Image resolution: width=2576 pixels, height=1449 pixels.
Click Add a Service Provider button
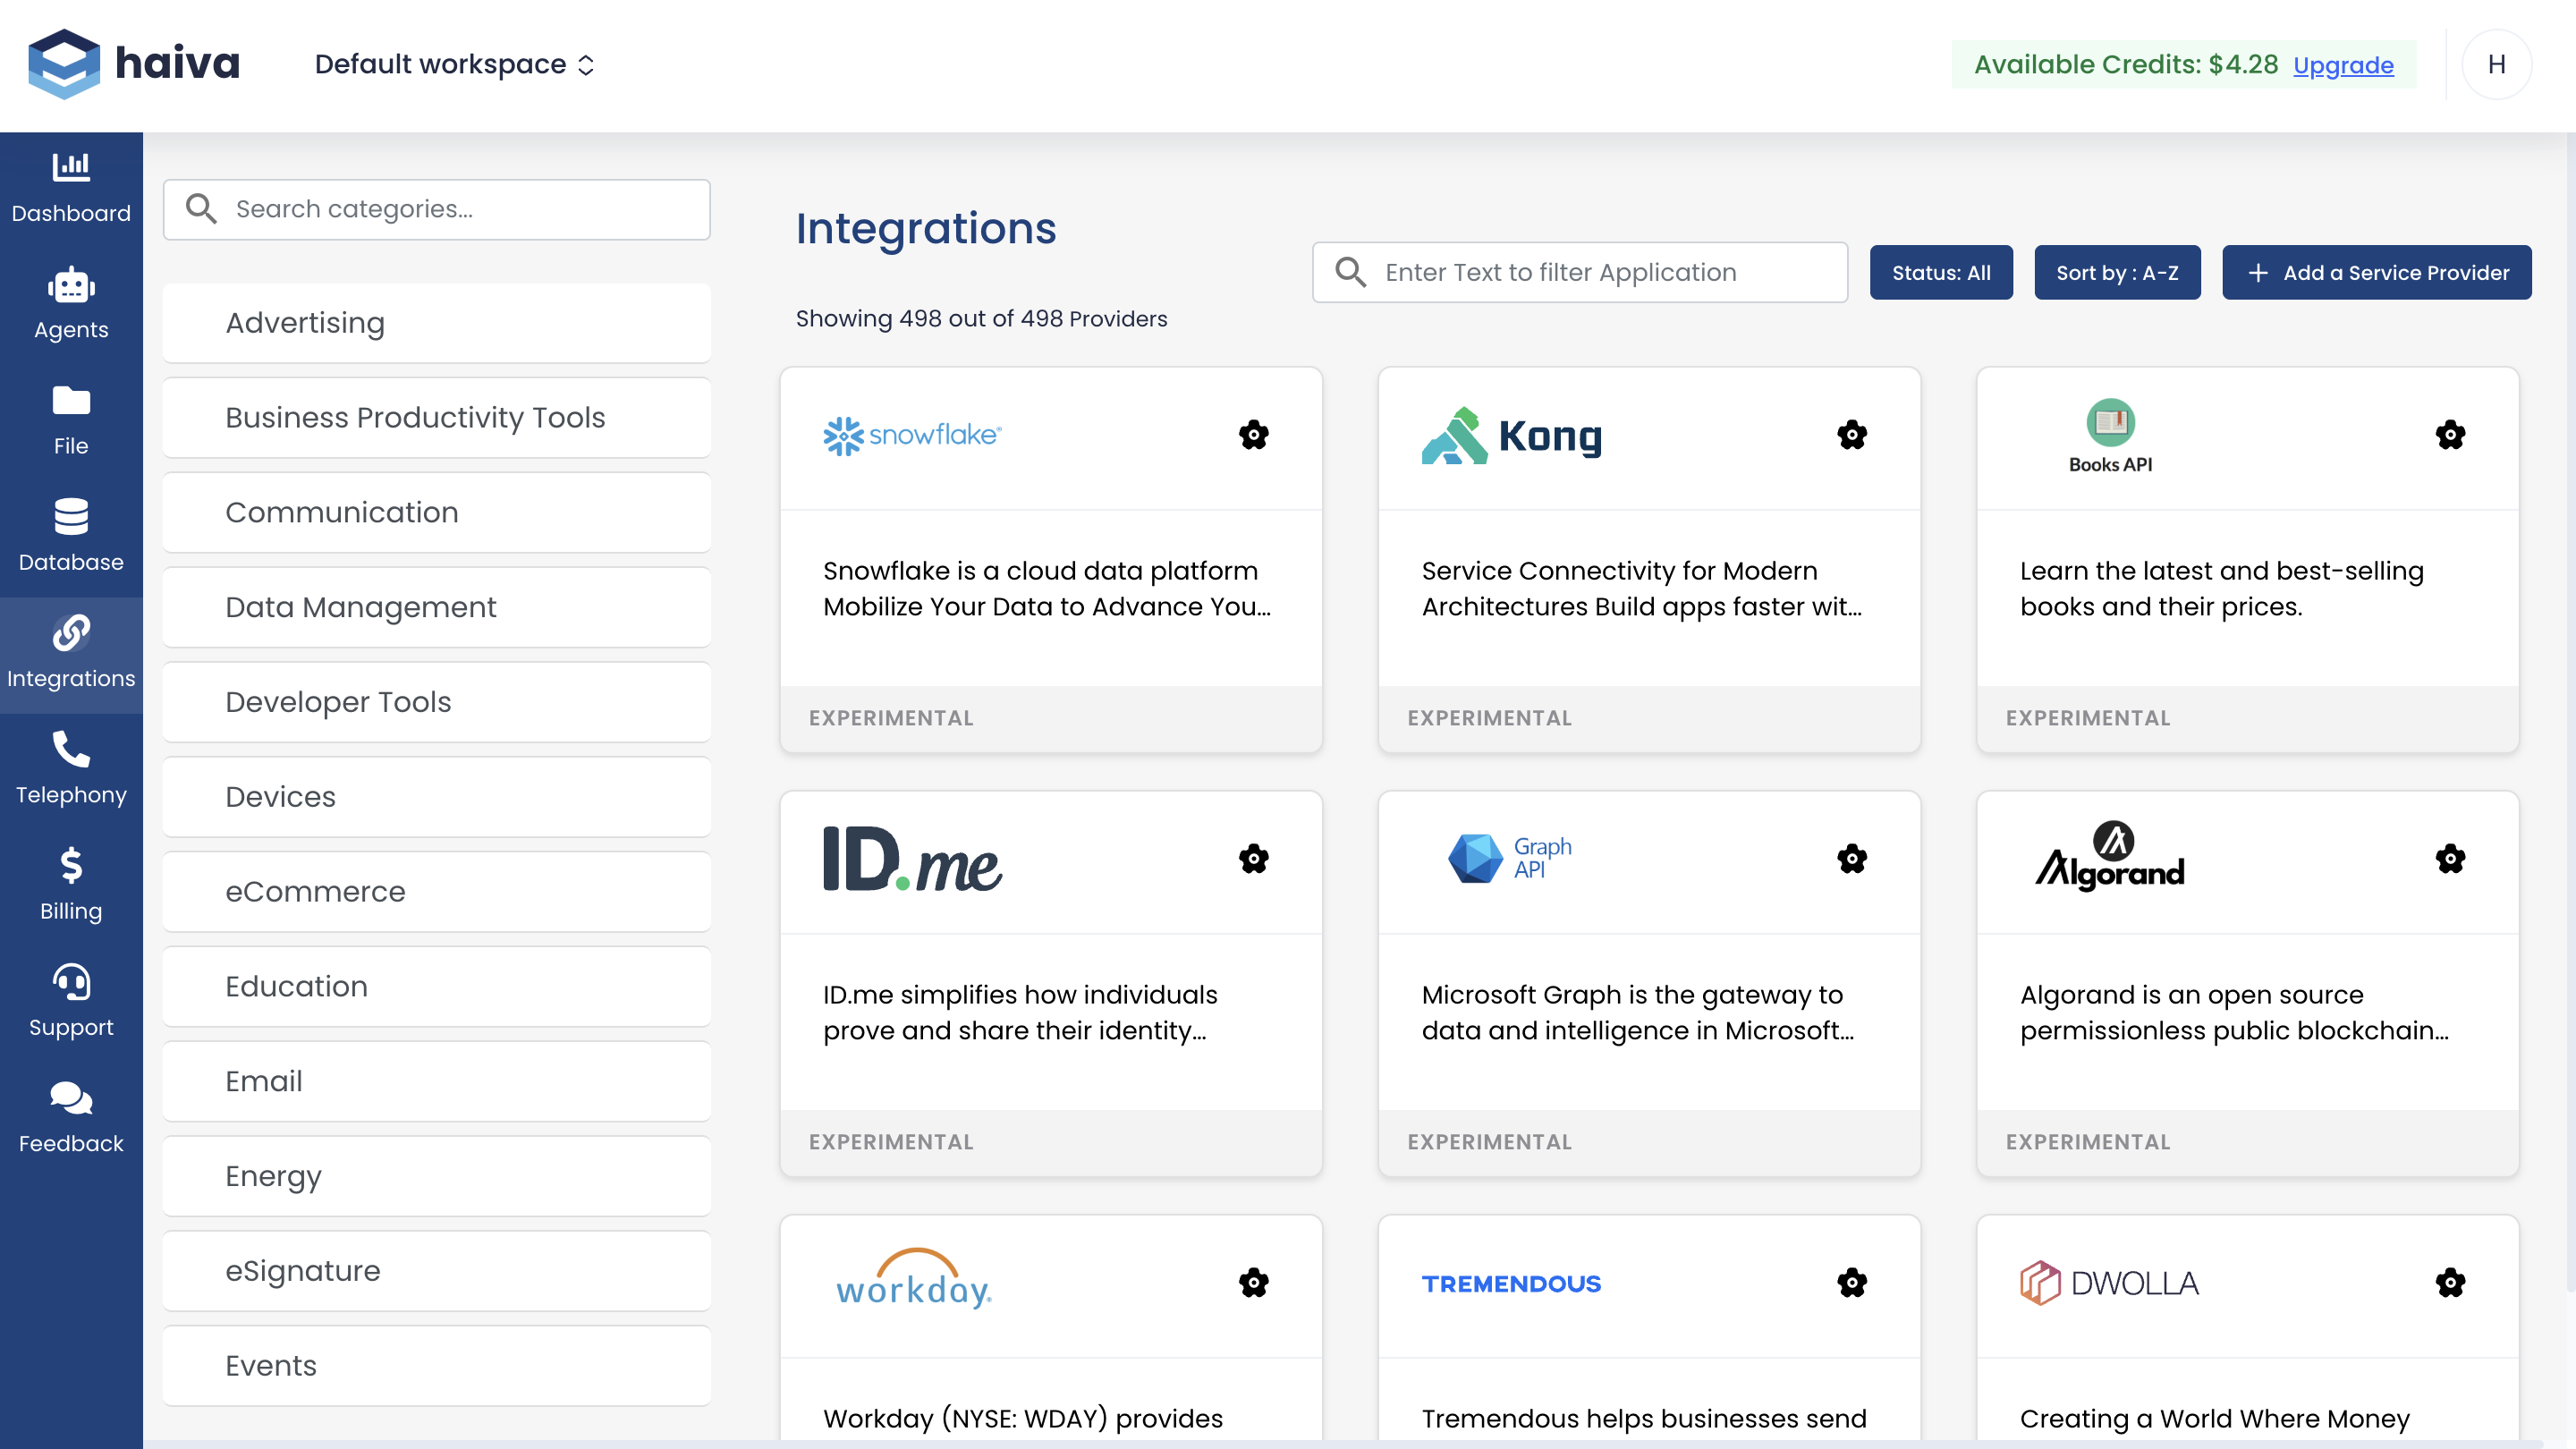(2376, 273)
